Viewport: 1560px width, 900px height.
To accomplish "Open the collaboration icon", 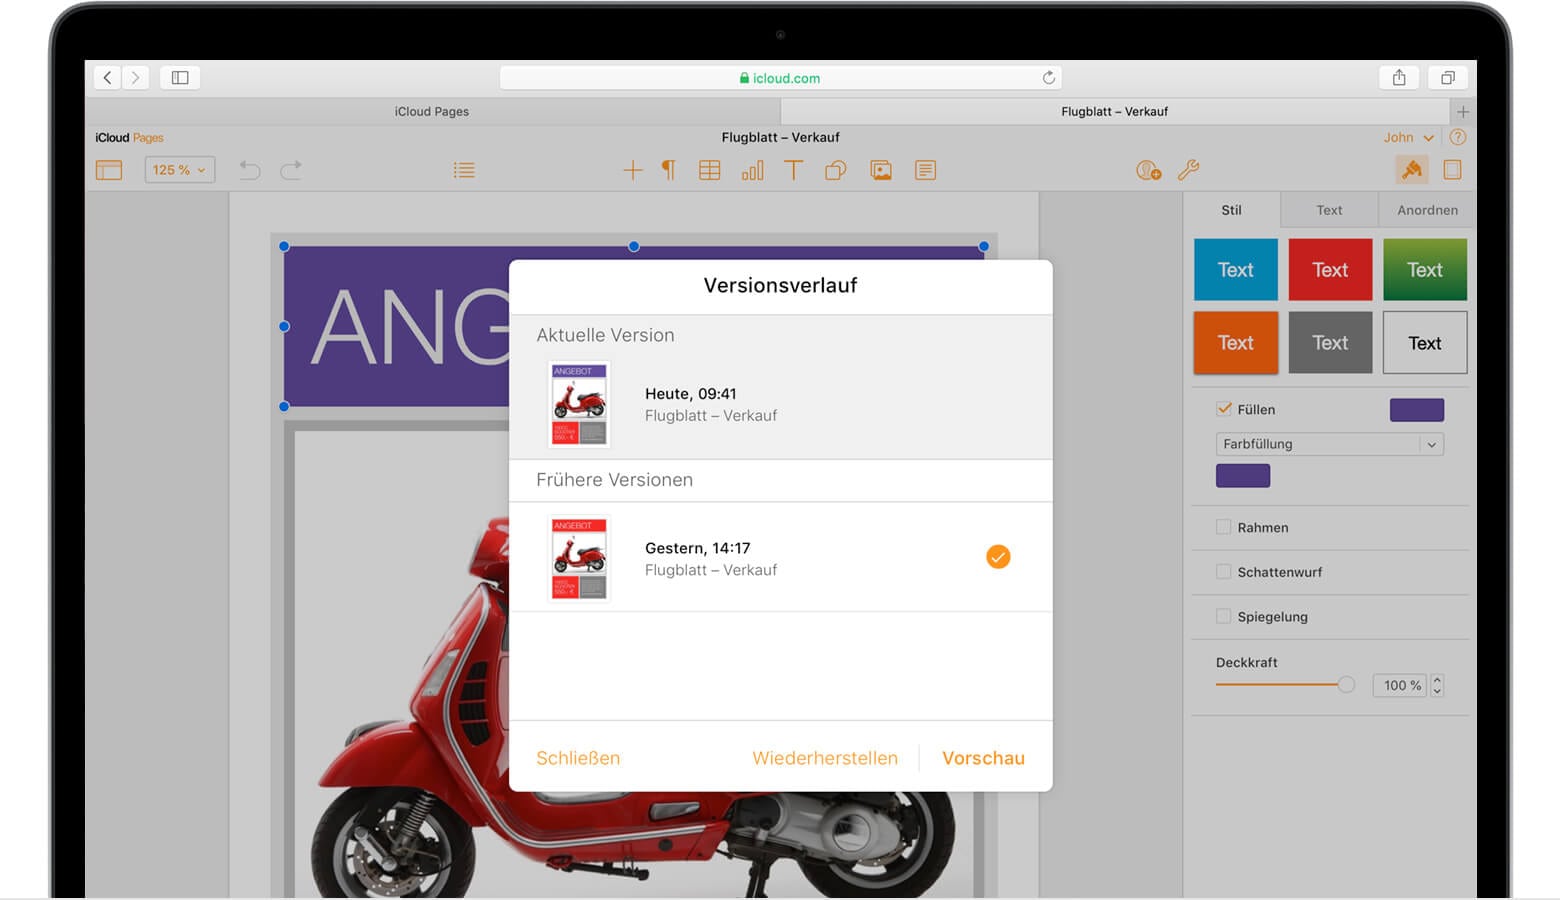I will [1149, 170].
